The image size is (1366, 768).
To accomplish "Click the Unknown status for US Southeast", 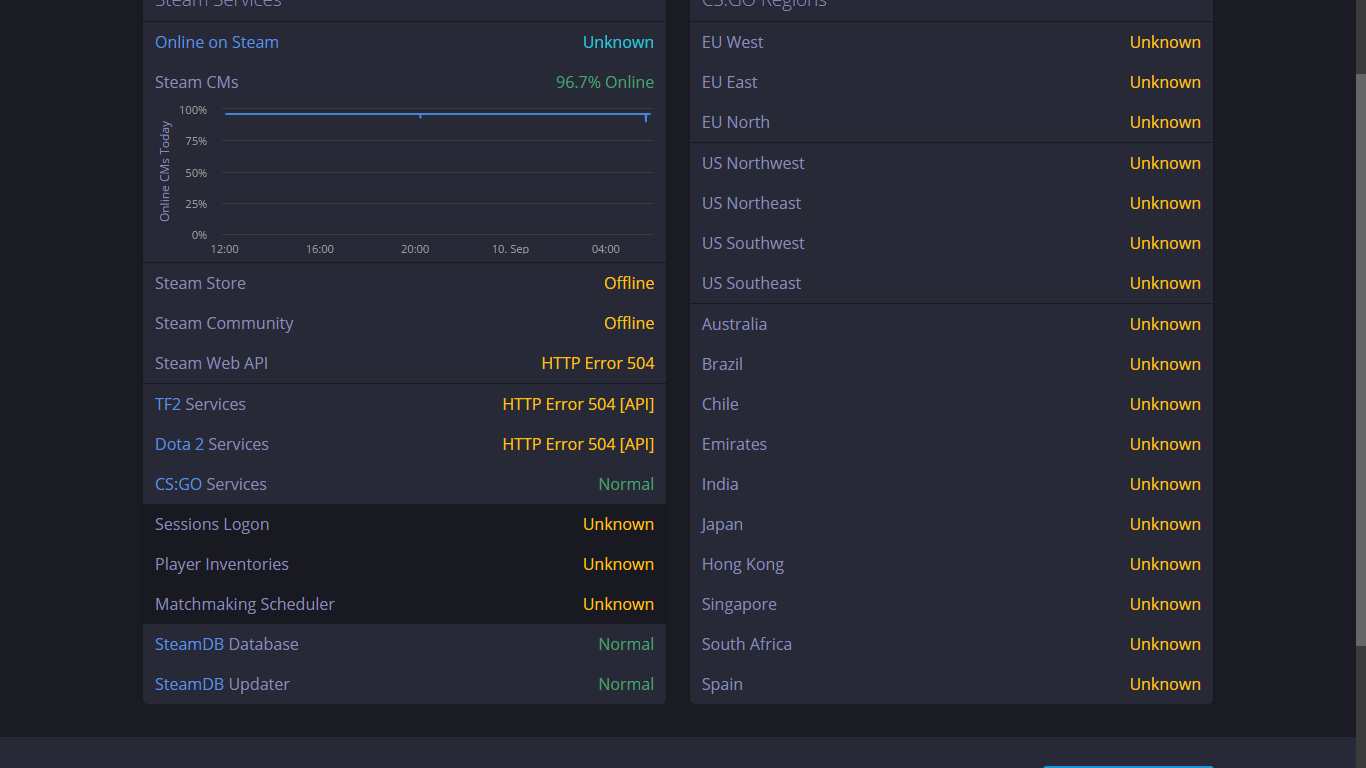I will coord(1165,283).
